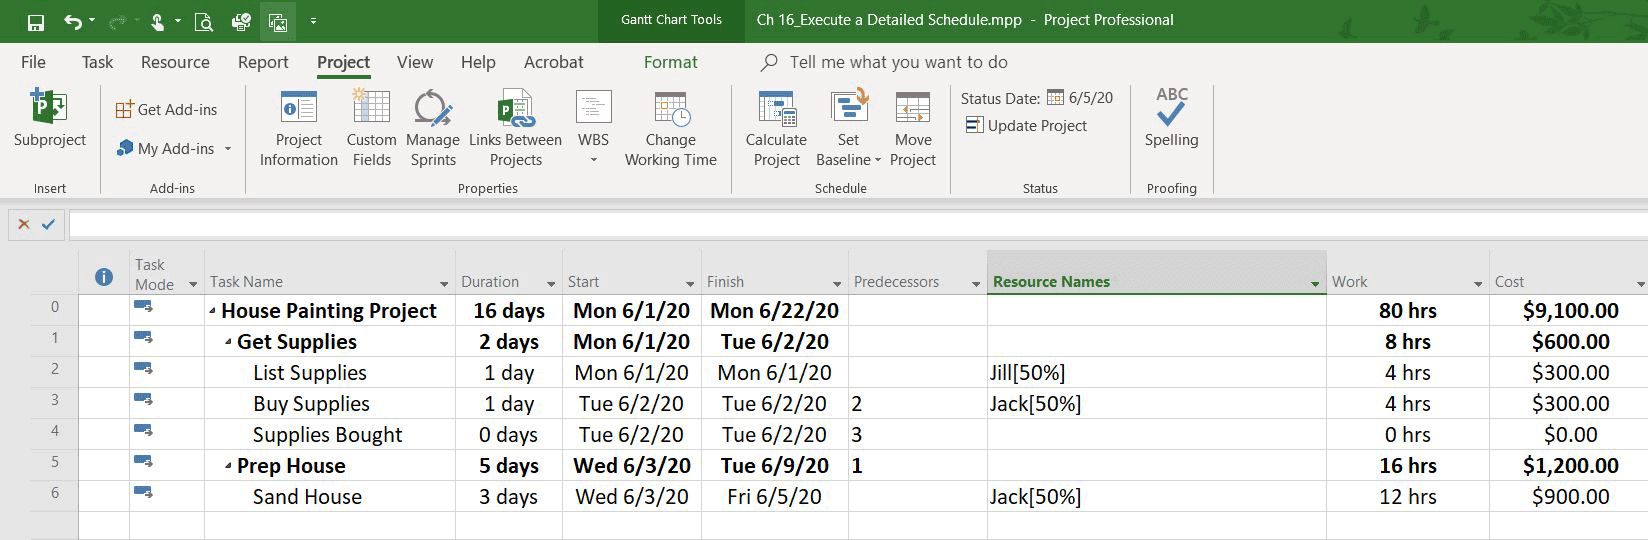Click Change Working Time icon
Viewport: 1648px width, 540px height.
[x=671, y=128]
